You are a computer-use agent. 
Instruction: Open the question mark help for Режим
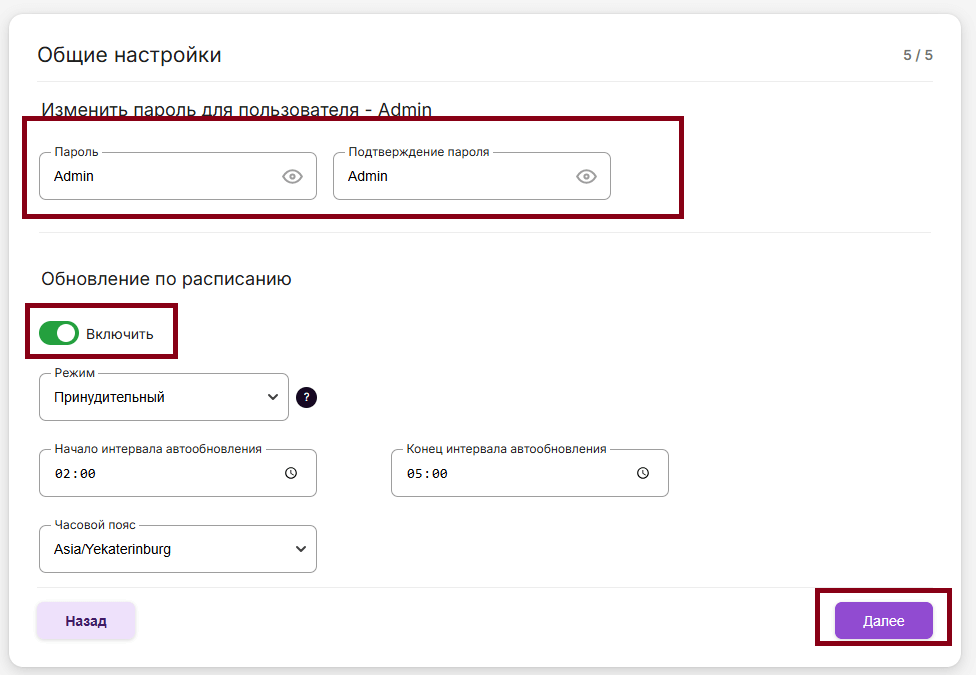pos(307,398)
